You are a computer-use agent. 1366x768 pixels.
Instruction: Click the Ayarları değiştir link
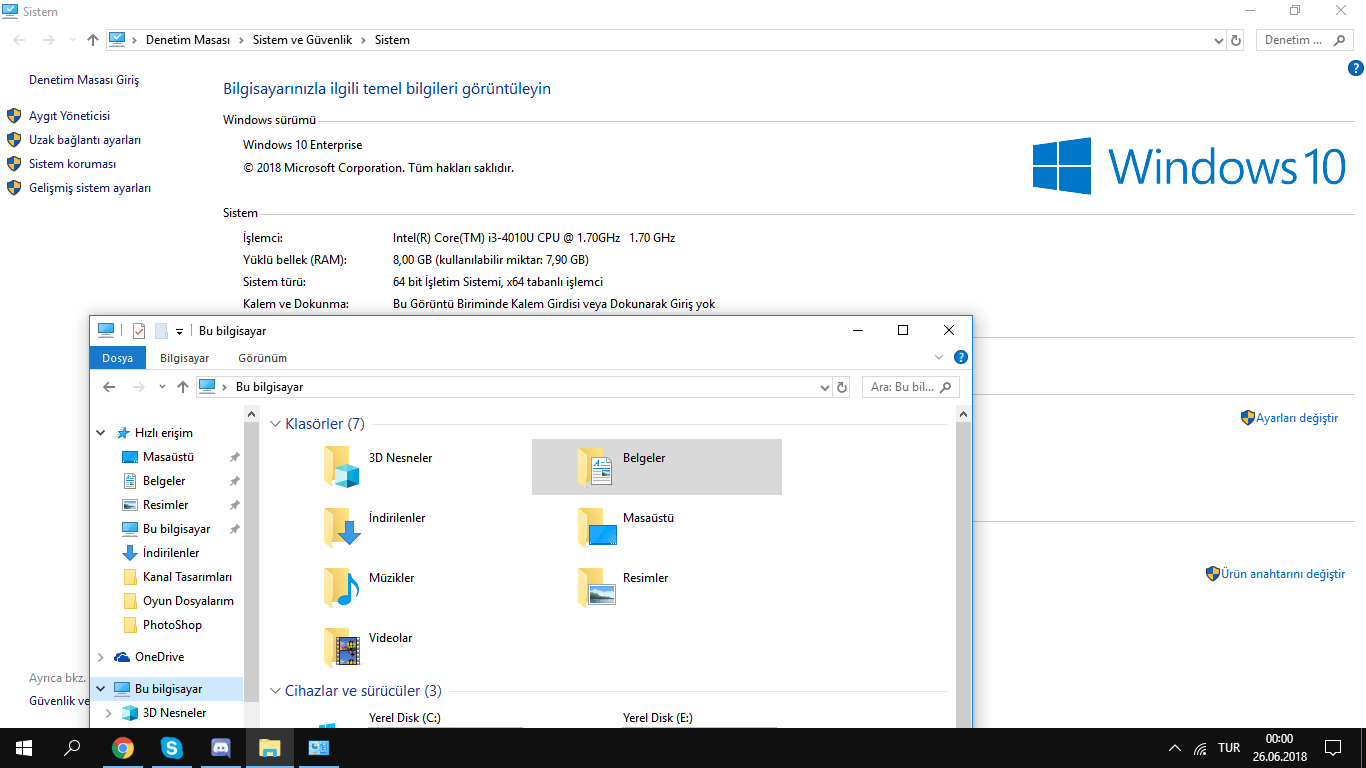(1297, 418)
